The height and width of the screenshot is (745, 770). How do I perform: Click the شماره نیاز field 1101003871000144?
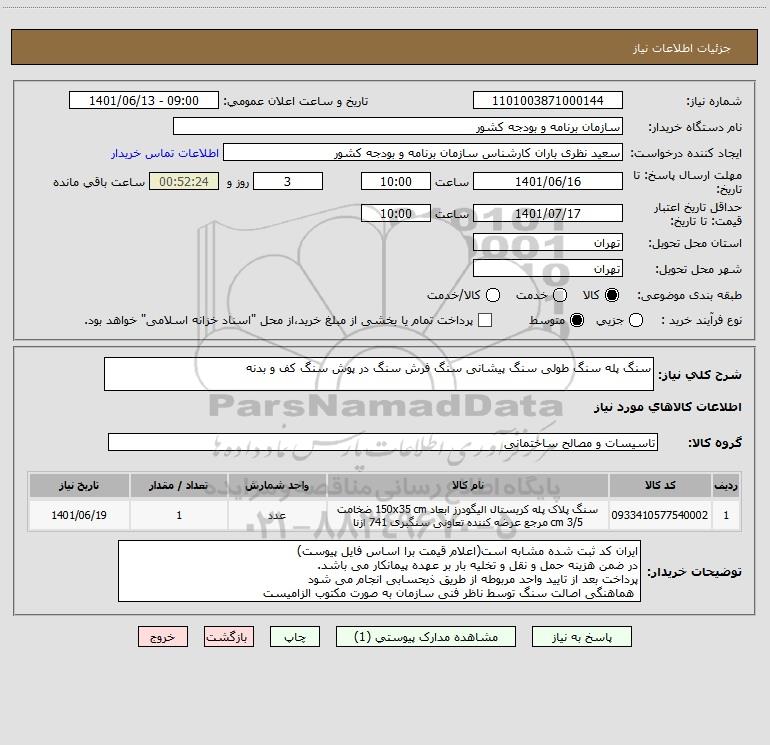coord(548,101)
